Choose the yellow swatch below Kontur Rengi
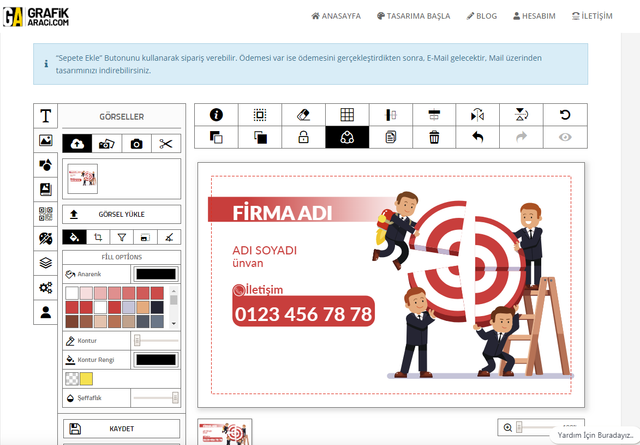Viewport: 640px width, 445px height. pos(86,379)
